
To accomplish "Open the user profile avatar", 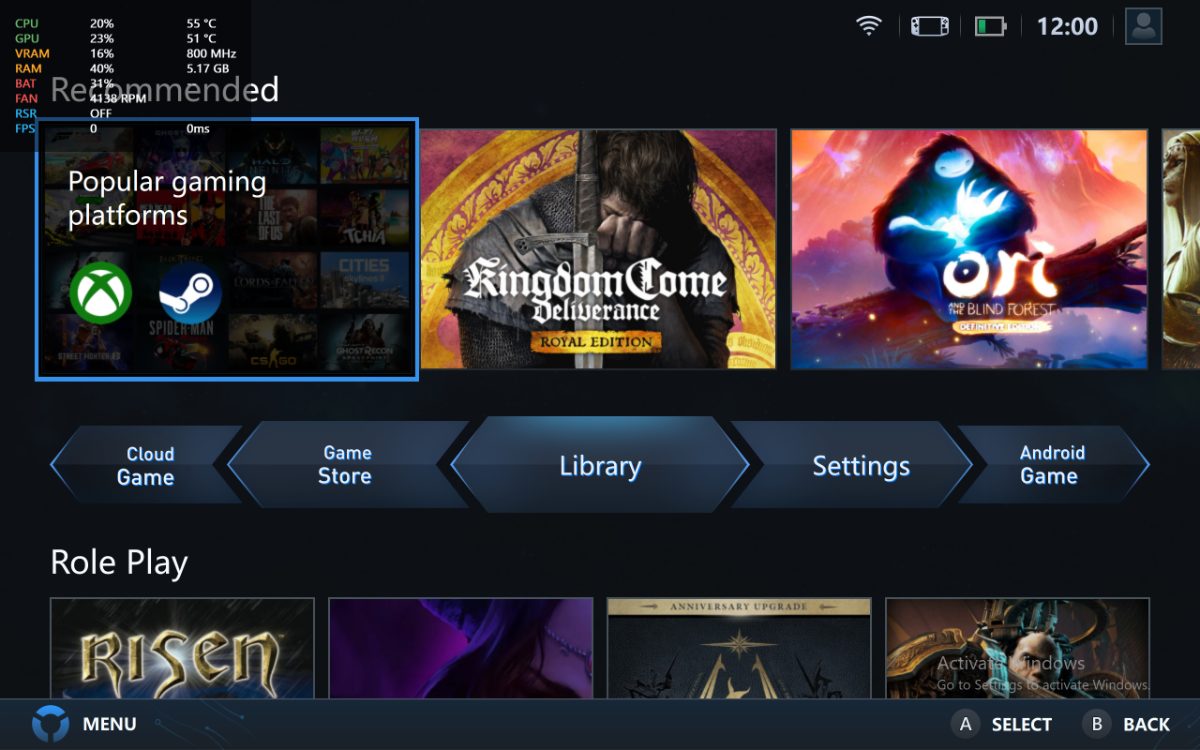I will coord(1143,26).
